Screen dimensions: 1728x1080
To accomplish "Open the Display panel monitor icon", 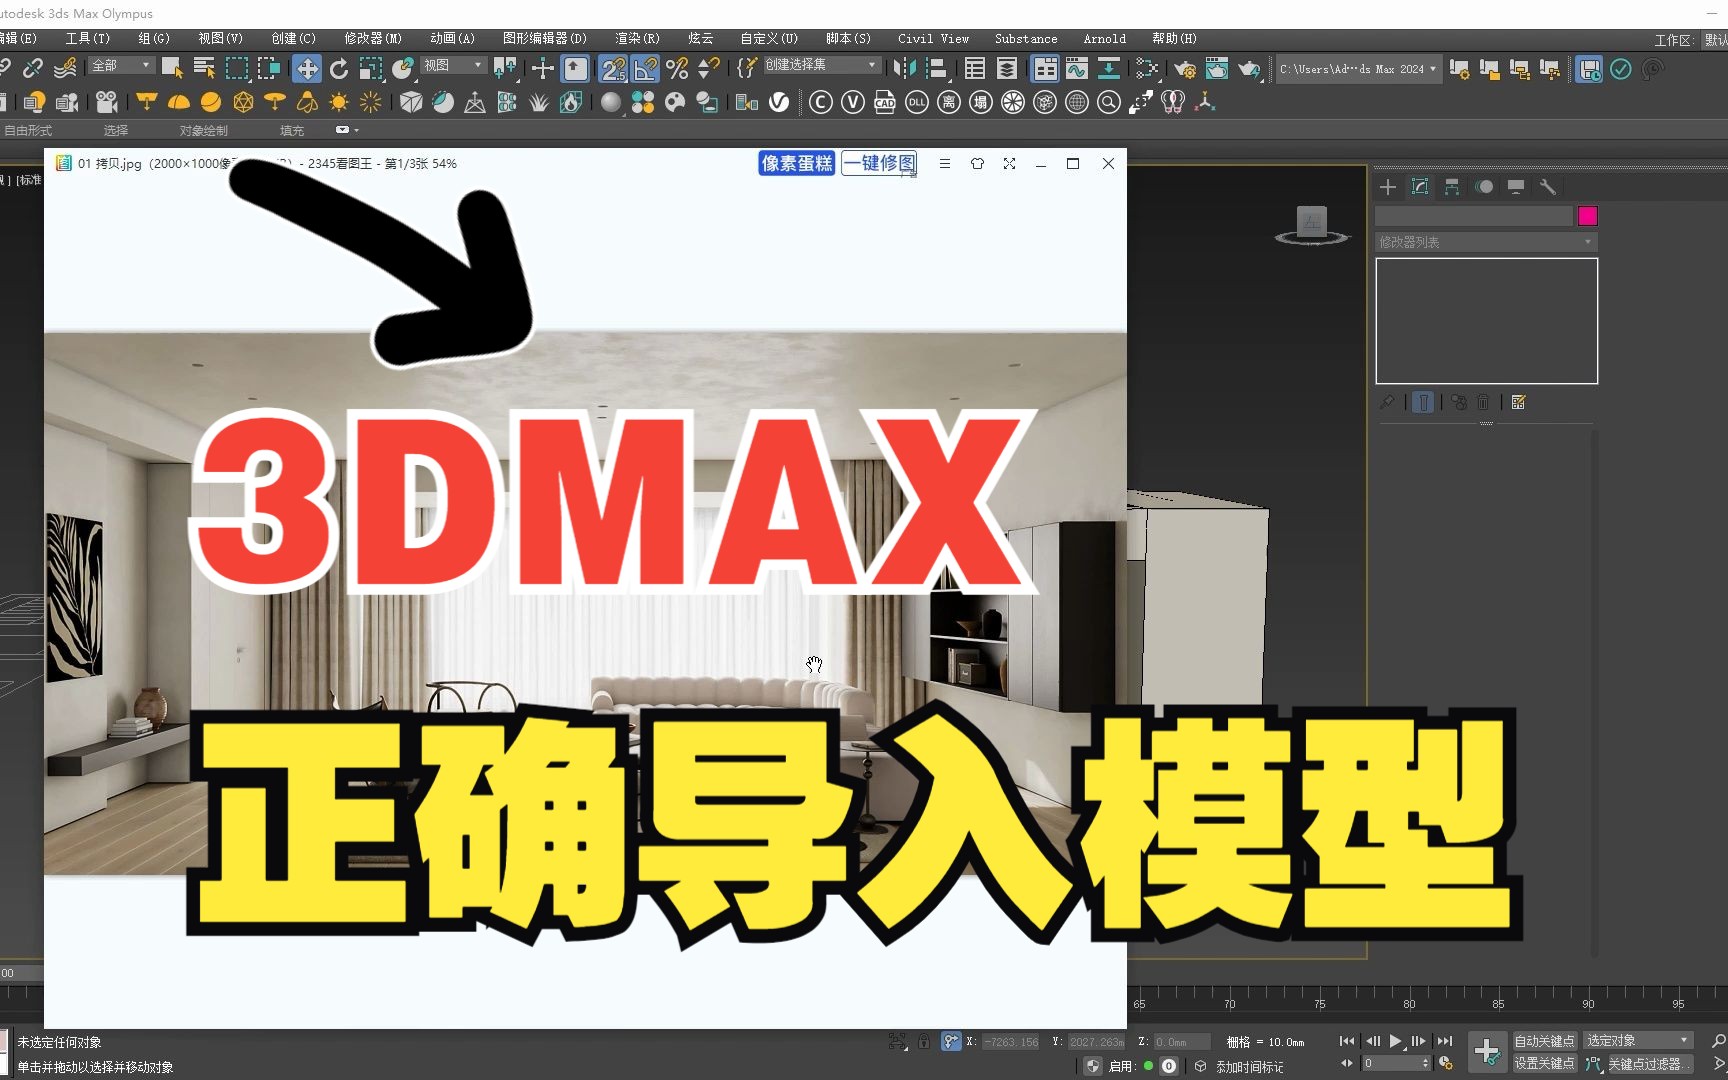I will [1516, 187].
